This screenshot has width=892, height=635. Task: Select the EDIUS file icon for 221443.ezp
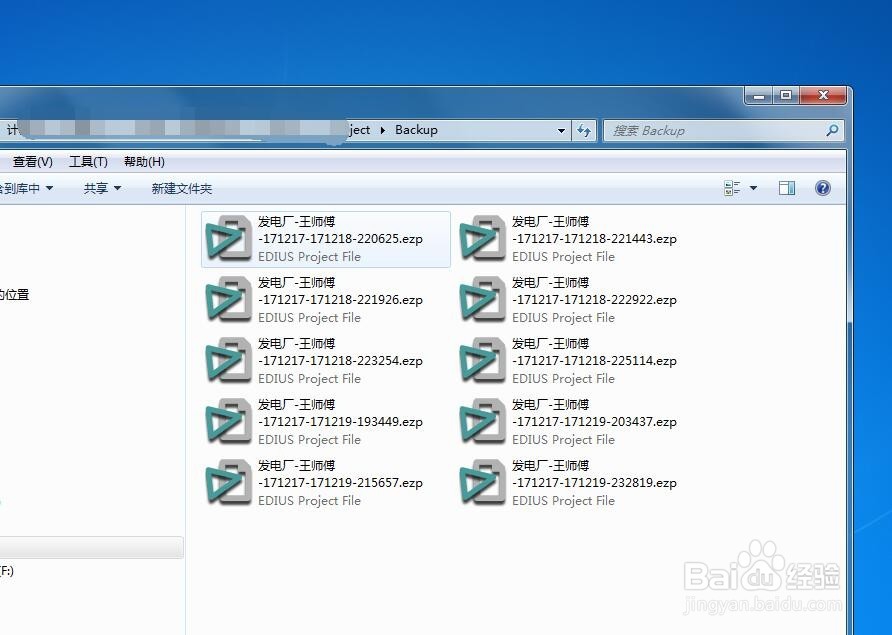482,238
